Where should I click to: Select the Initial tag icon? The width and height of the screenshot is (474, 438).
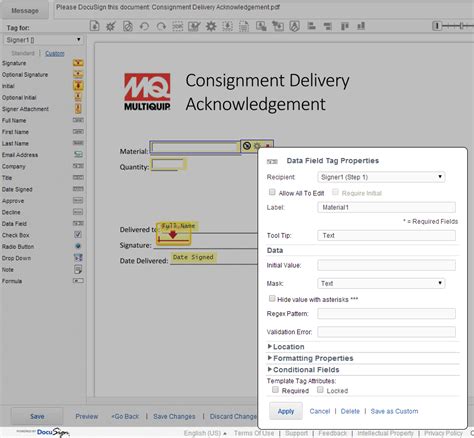click(78, 86)
